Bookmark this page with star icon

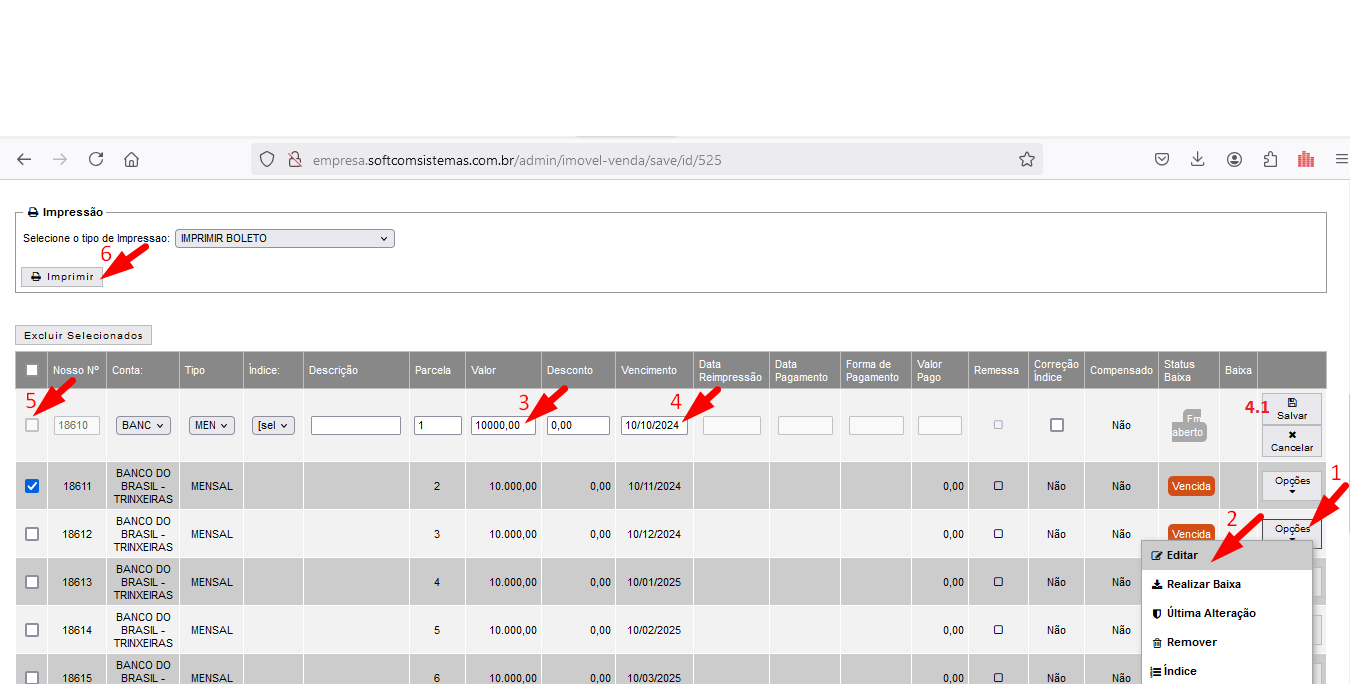[1026, 159]
